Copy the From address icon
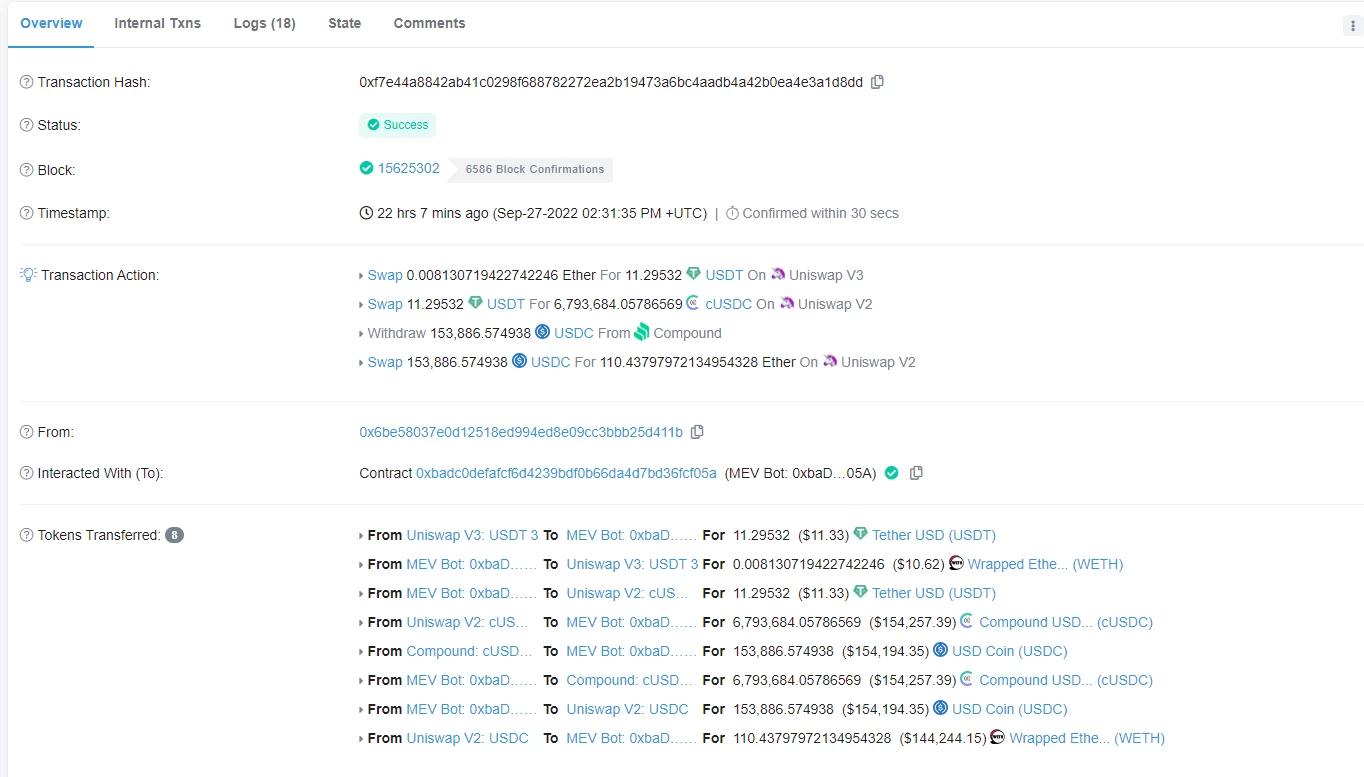The image size is (1364, 777). [x=697, y=432]
